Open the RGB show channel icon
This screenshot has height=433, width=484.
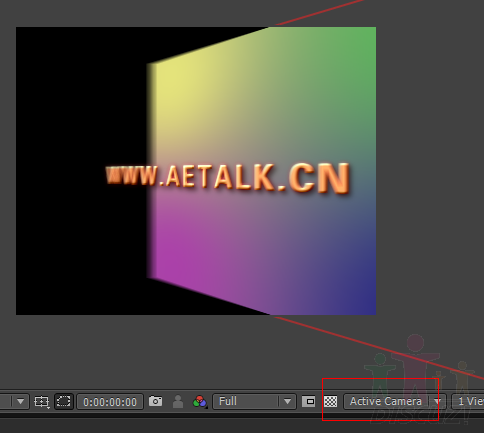pos(200,401)
